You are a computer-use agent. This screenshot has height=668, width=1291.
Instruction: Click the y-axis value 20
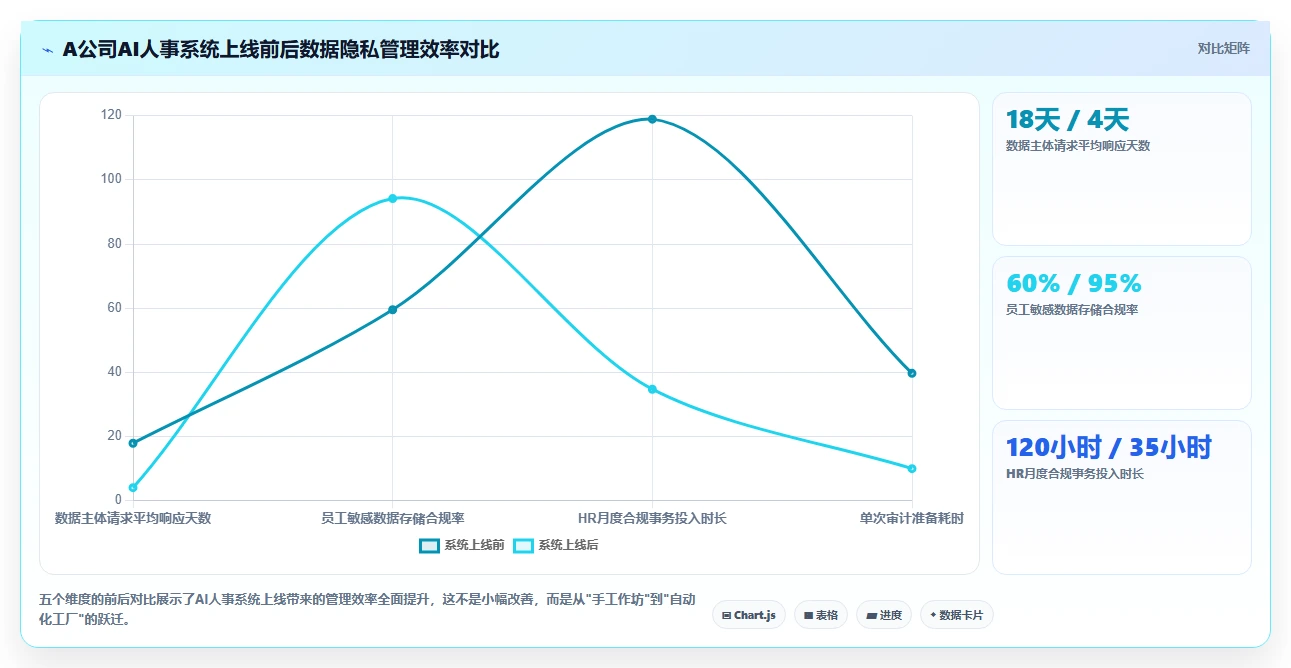click(x=114, y=436)
